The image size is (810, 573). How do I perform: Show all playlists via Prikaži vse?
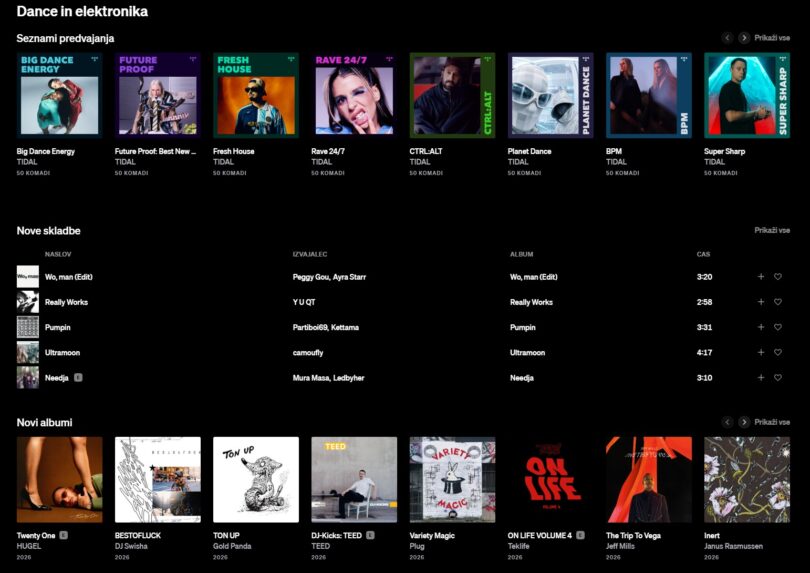[772, 38]
